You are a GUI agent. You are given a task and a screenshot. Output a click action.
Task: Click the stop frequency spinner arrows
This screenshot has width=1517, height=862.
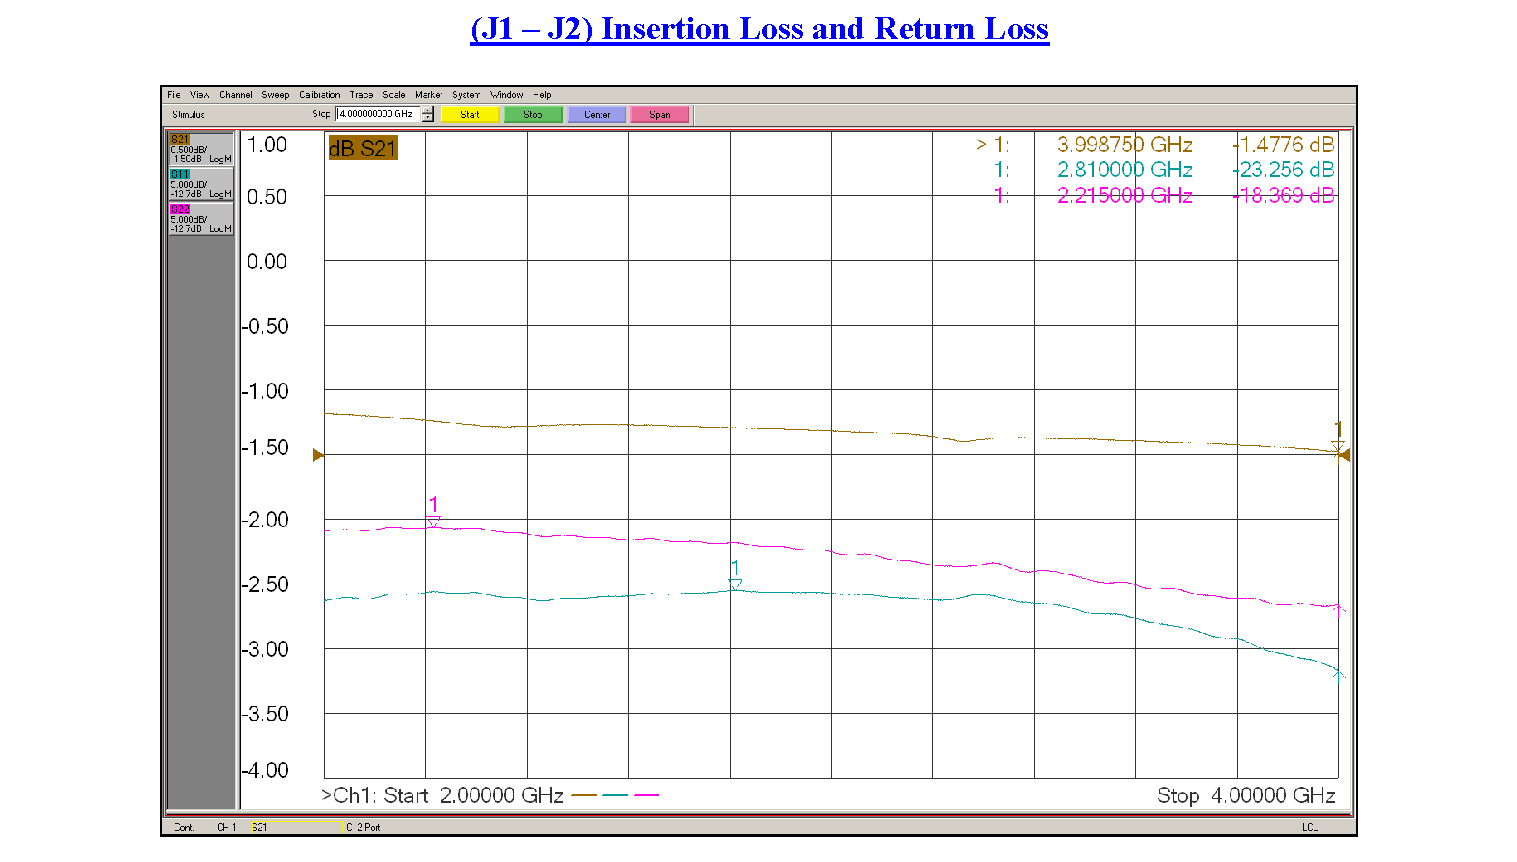point(428,115)
